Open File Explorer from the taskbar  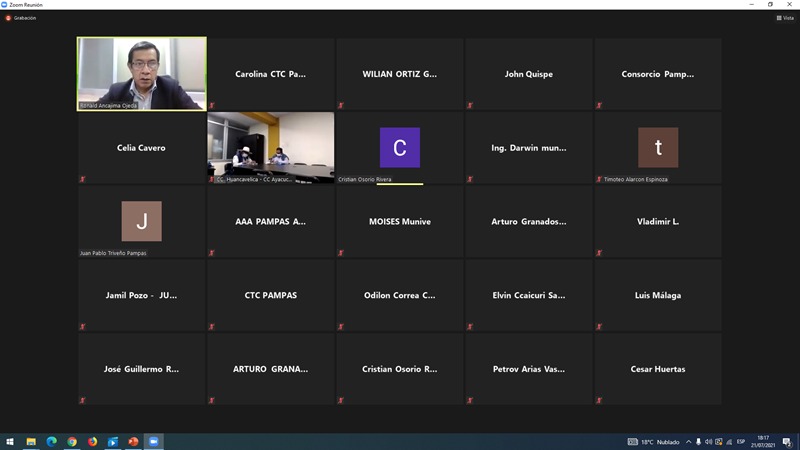pyautogui.click(x=31, y=441)
